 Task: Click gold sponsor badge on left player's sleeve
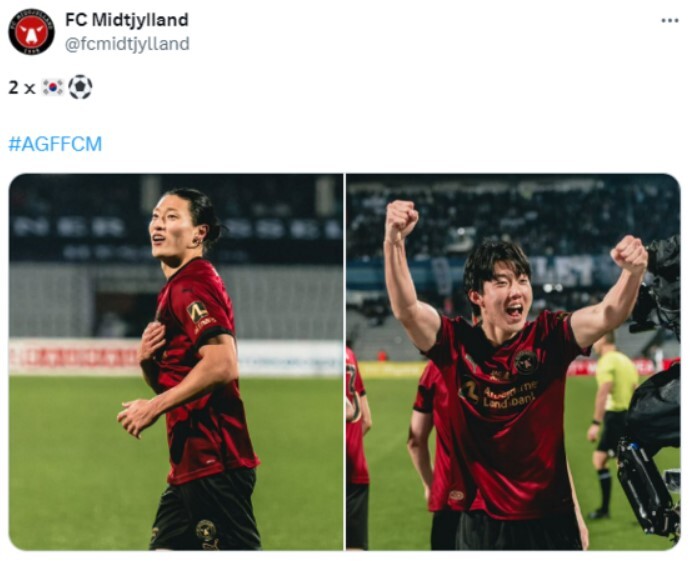199,313
